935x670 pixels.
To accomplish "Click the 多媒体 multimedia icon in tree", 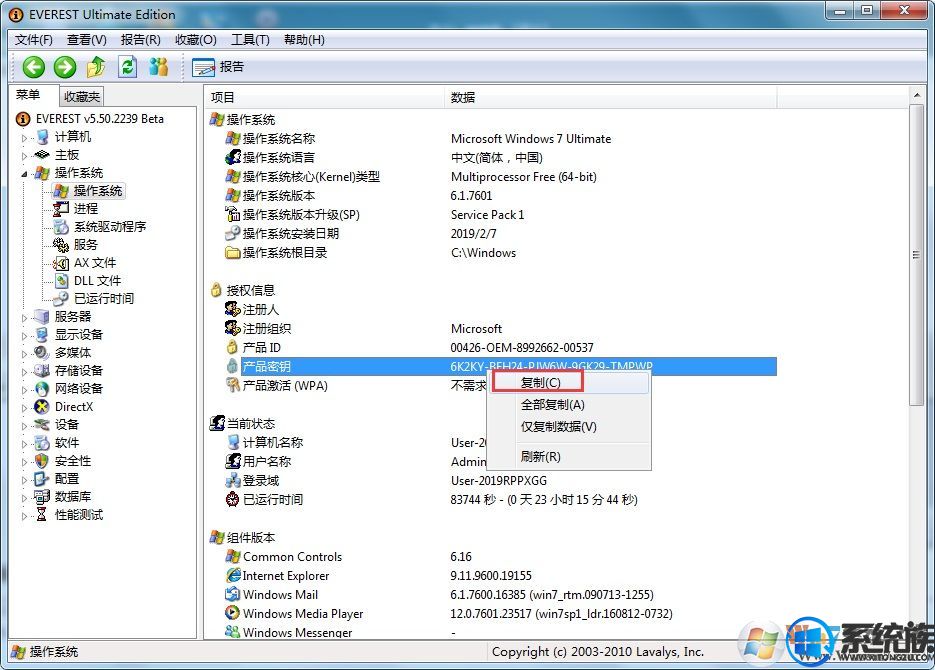I will point(42,352).
